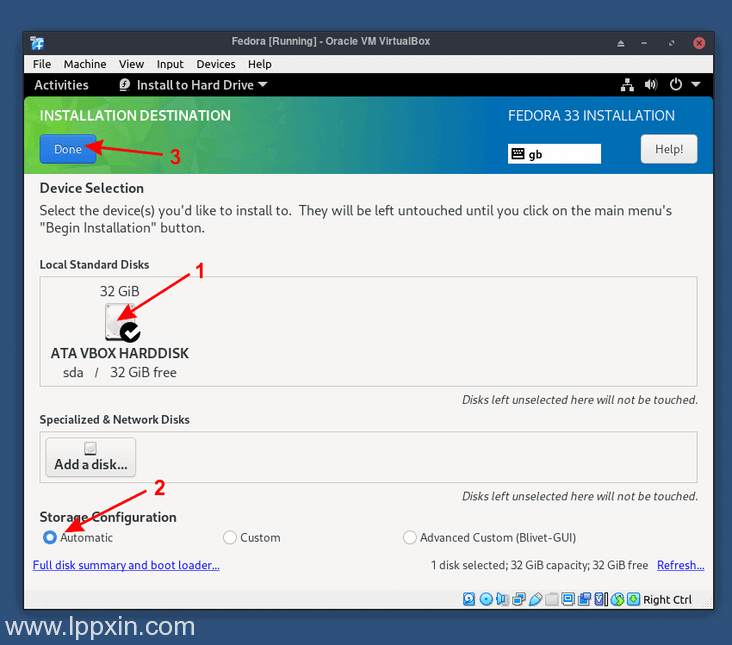Click the USB devices status icon
Viewport: 732px width, 645px height.
pos(535,599)
